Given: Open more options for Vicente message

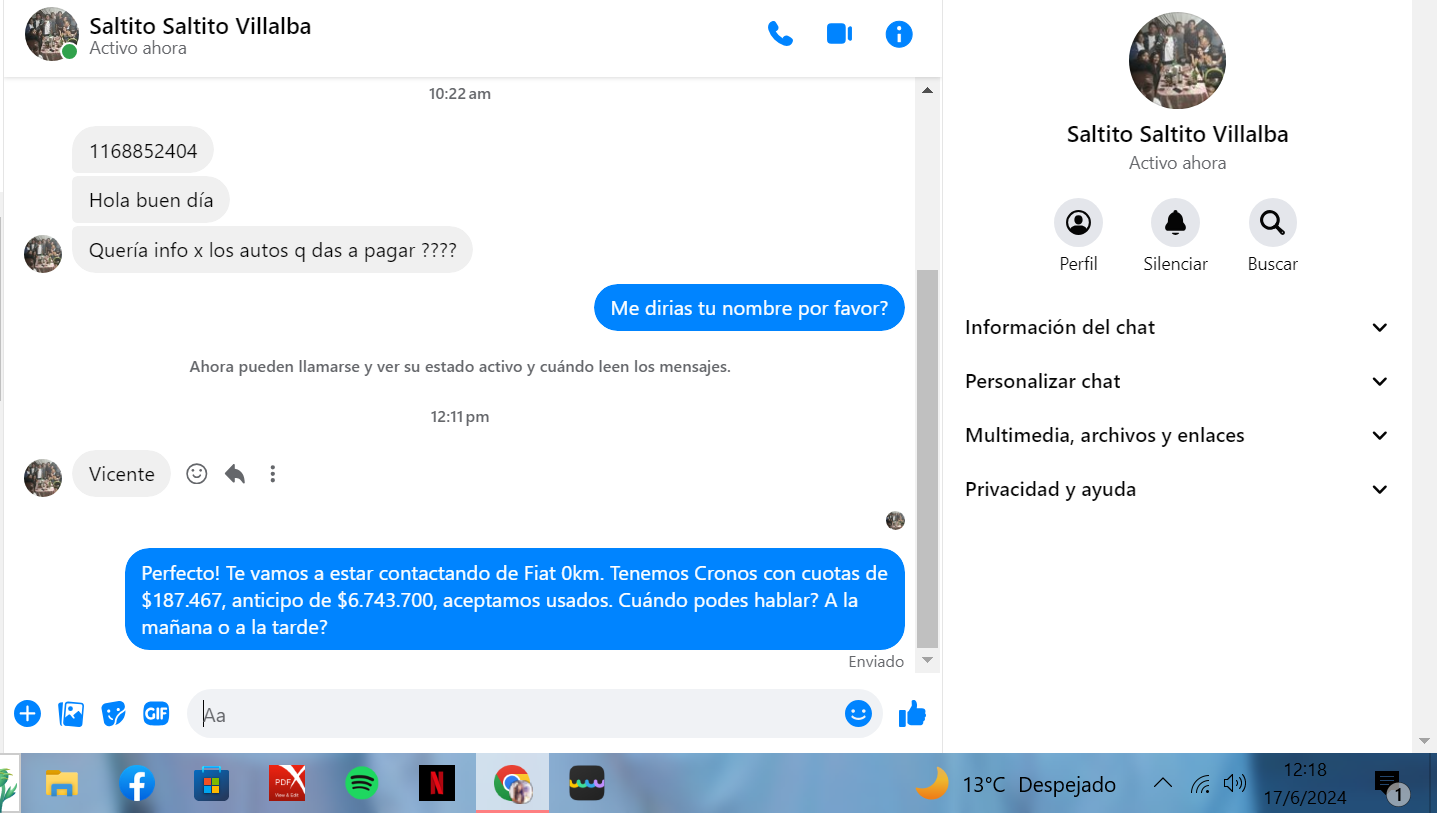Looking at the screenshot, I should 273,474.
